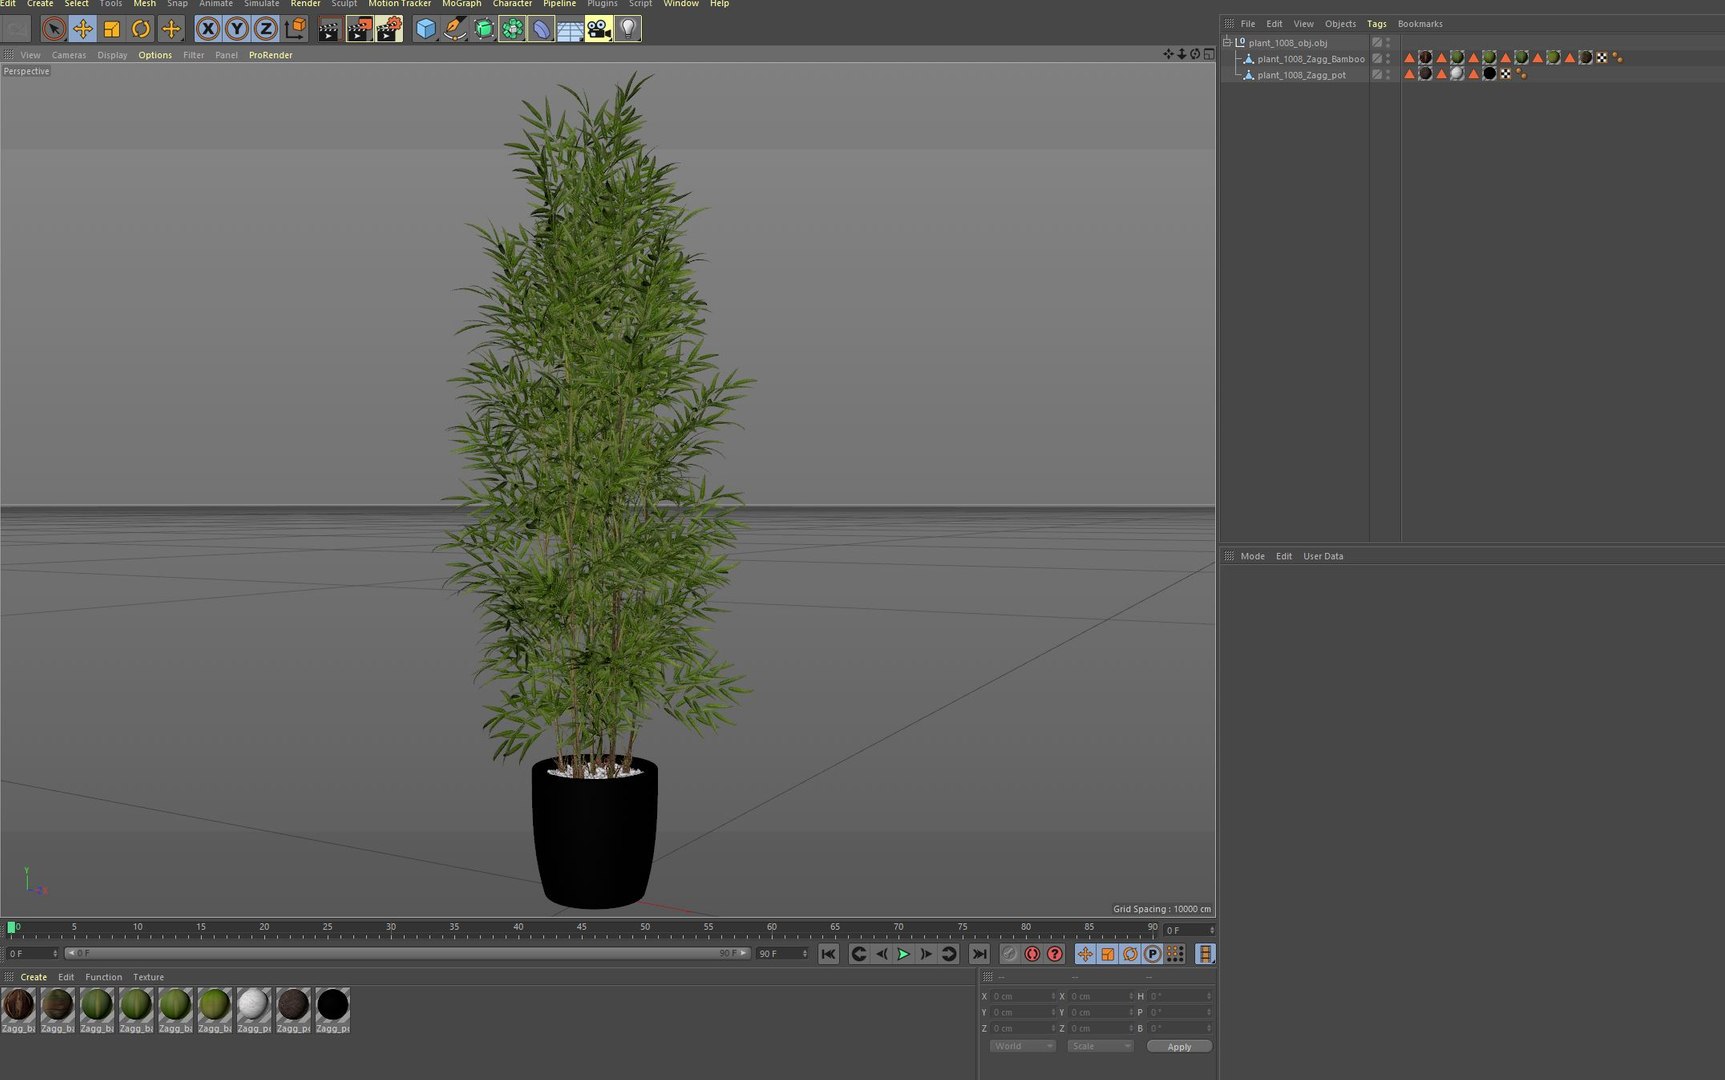Image resolution: width=1725 pixels, height=1080 pixels.
Task: Click the Bend deformer icon
Action: (541, 29)
